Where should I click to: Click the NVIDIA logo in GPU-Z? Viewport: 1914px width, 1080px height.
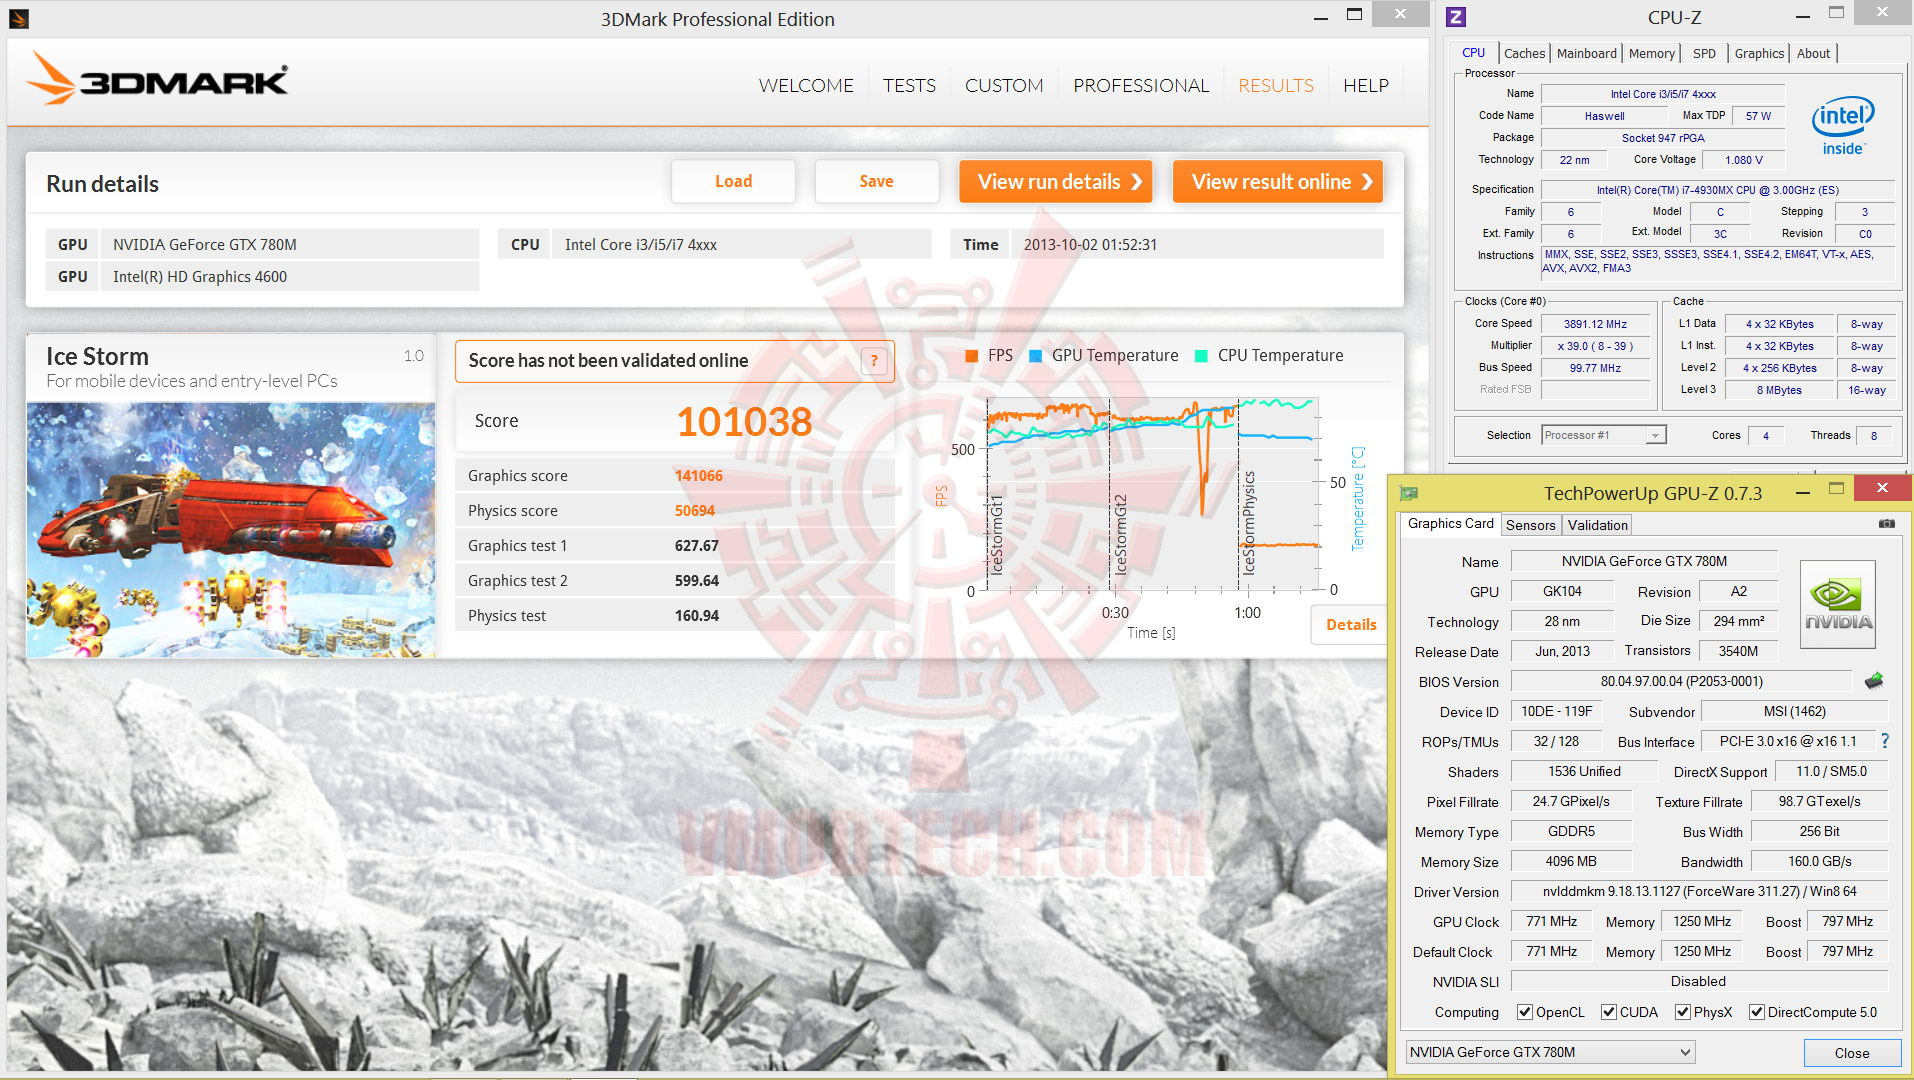pyautogui.click(x=1838, y=604)
